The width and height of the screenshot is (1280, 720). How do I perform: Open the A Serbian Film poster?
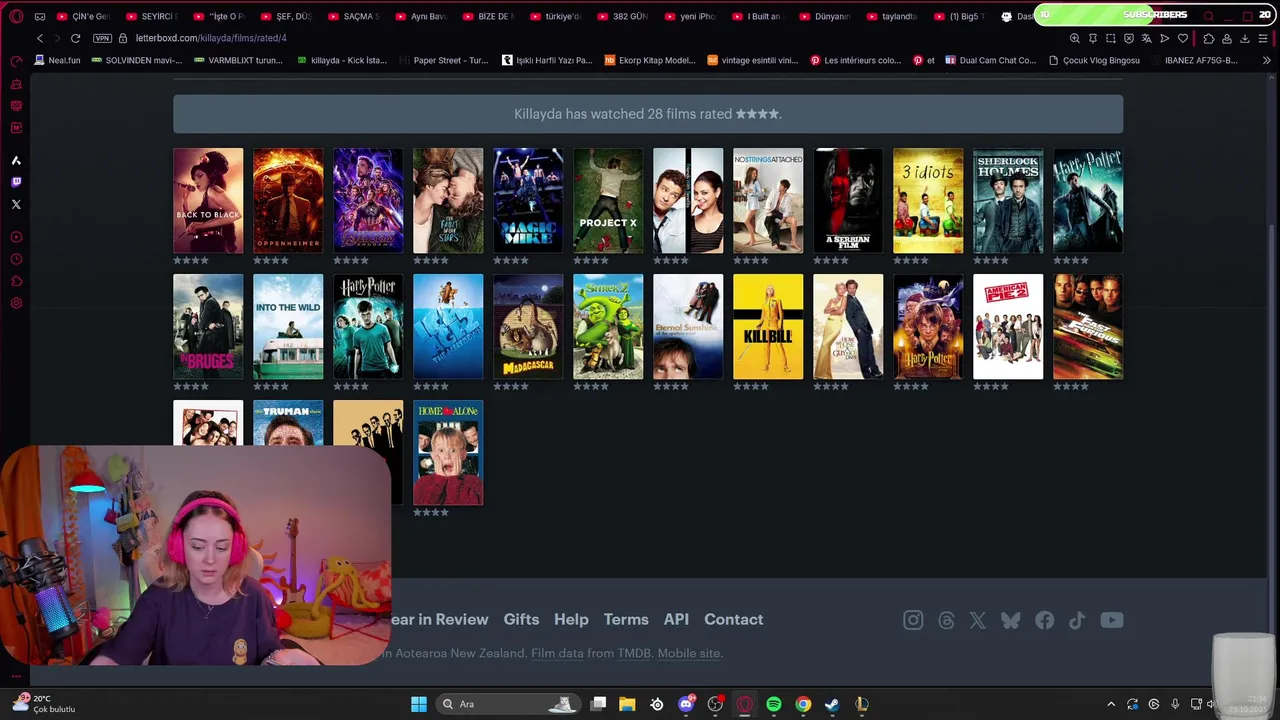click(848, 201)
